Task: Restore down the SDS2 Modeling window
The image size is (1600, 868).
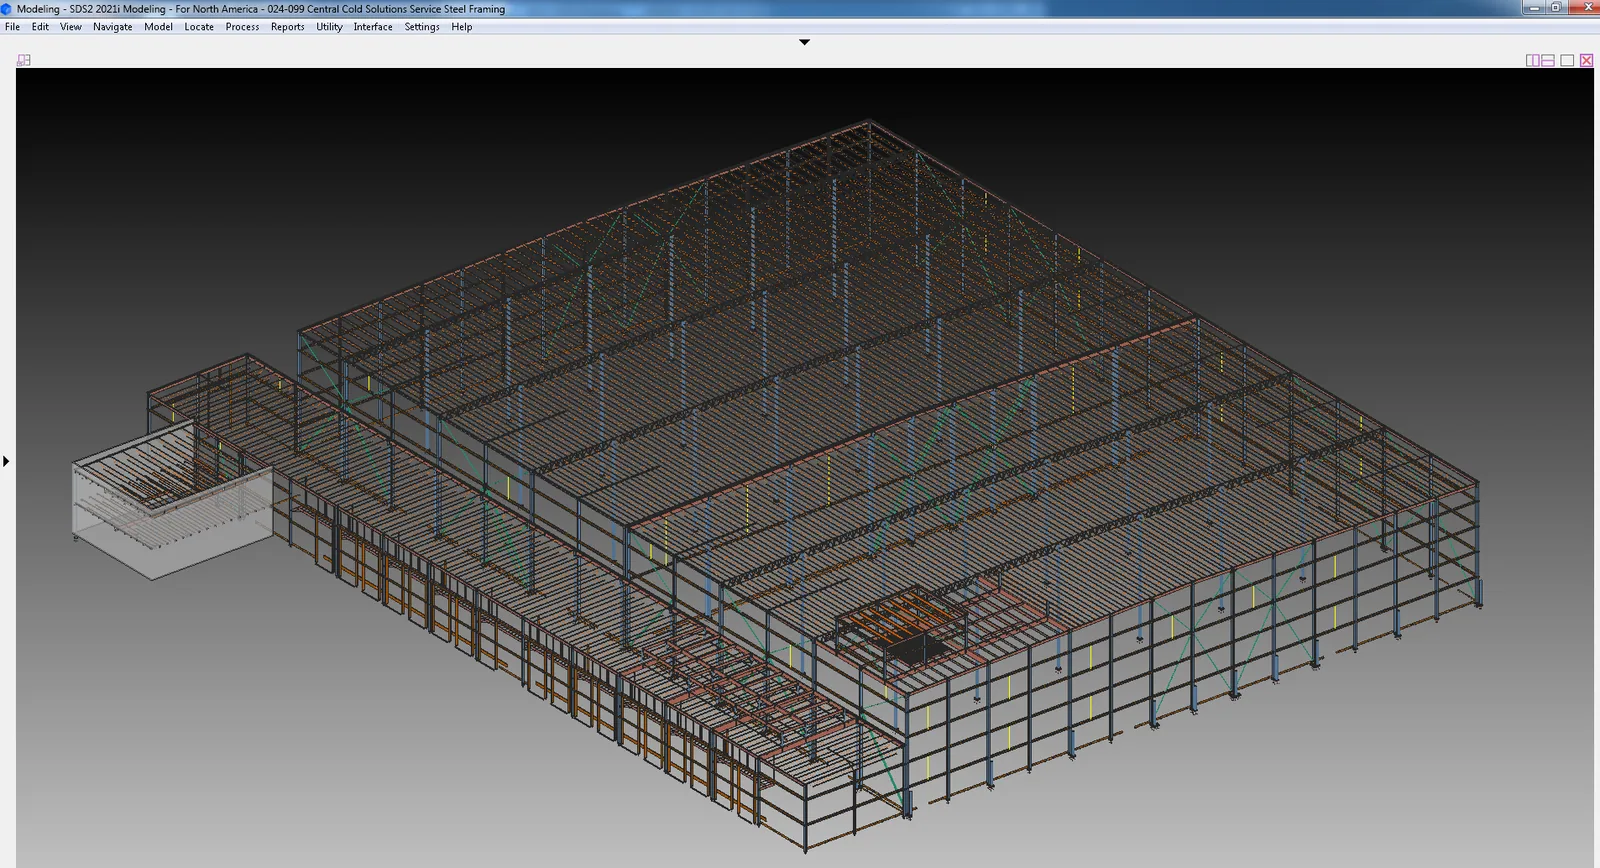Action: (x=1556, y=7)
